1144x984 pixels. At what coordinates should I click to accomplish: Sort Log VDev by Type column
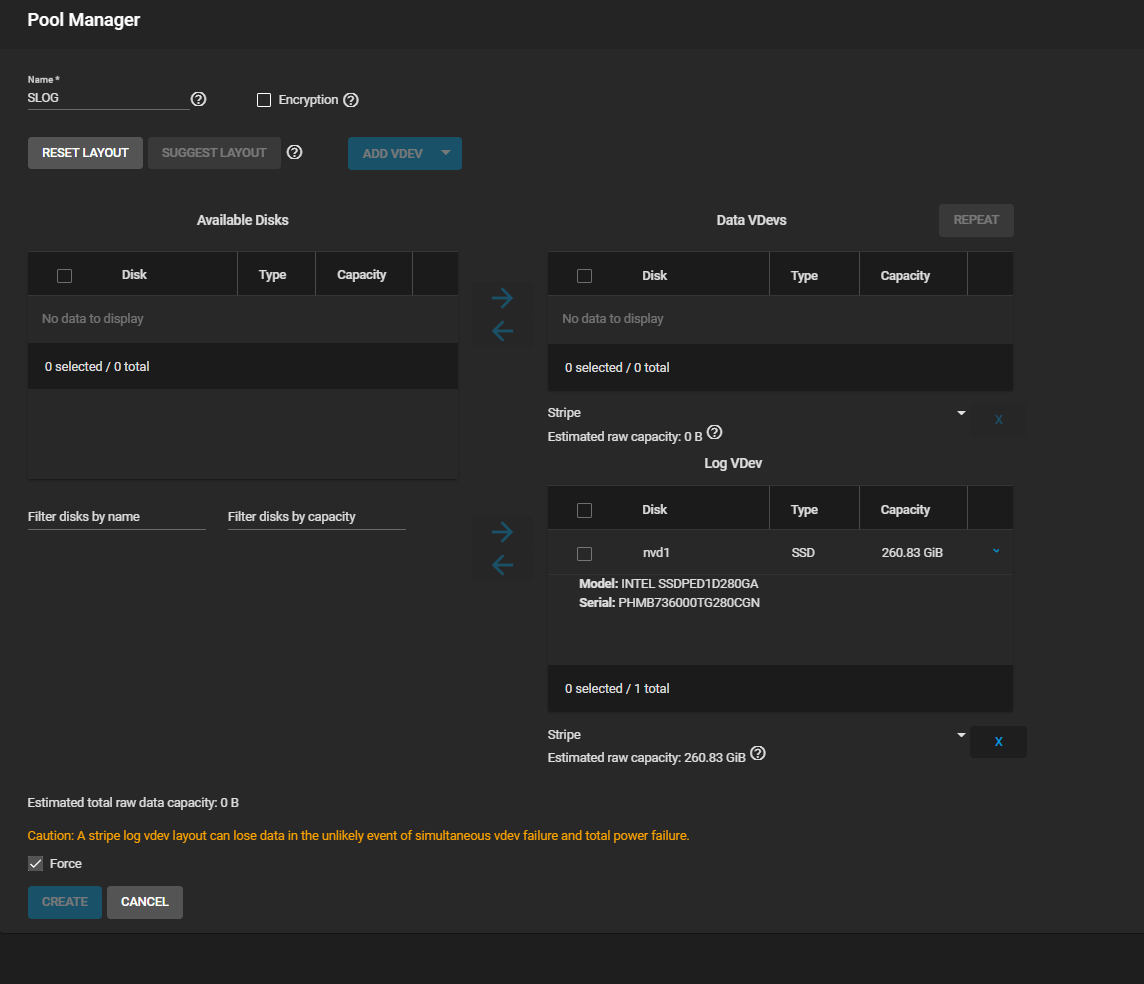[804, 510]
